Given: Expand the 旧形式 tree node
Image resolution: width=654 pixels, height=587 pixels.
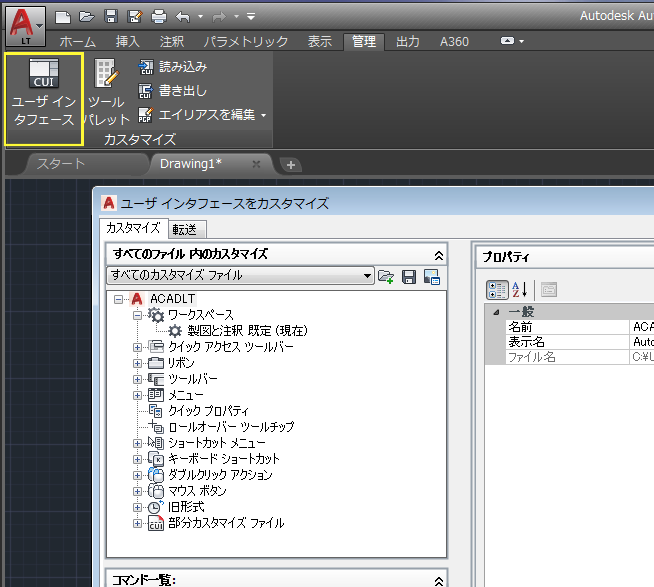Looking at the screenshot, I should (x=137, y=507).
